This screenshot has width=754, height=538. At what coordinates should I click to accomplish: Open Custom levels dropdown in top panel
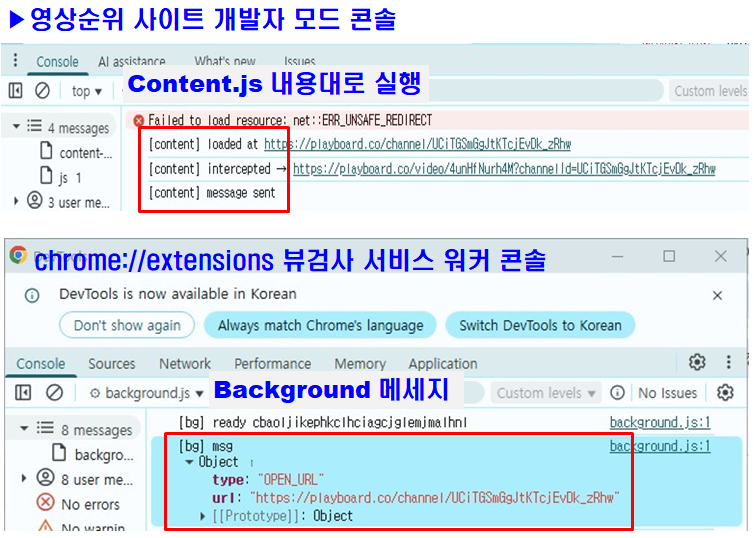point(710,91)
